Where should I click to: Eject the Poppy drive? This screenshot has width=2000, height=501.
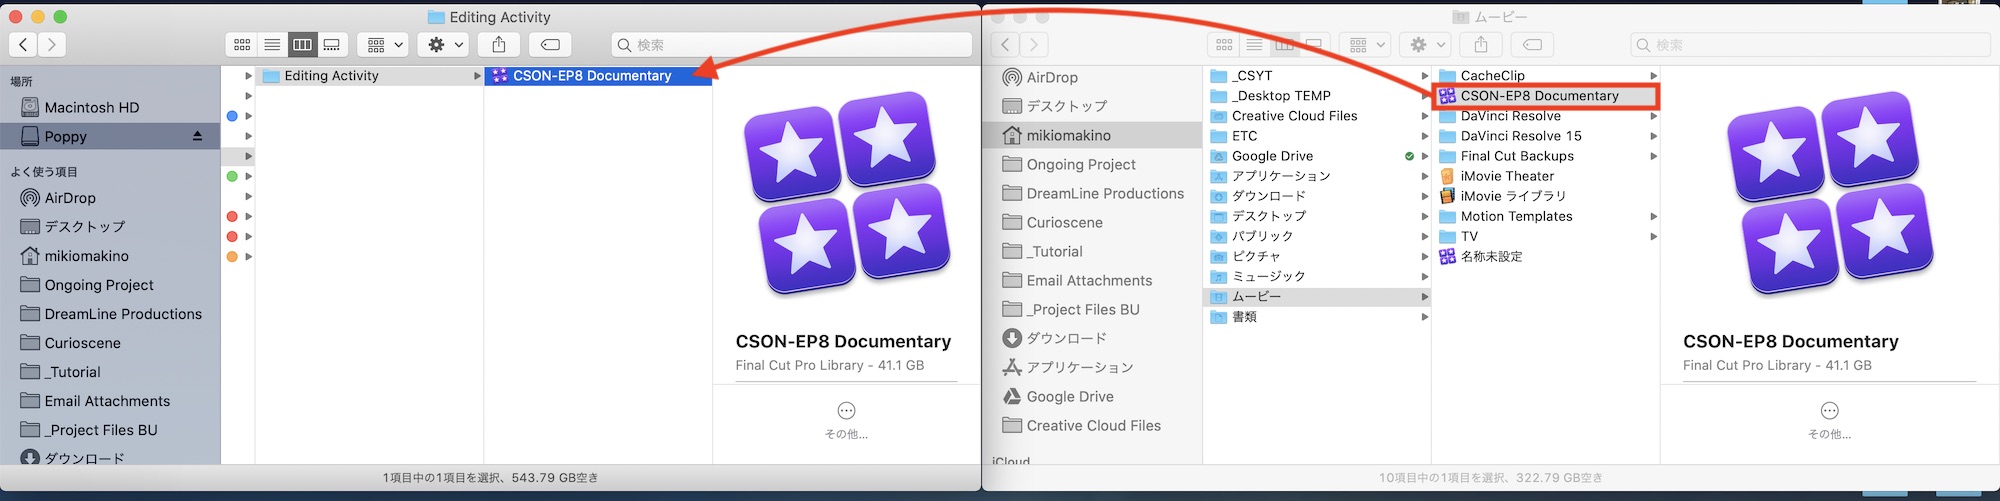point(197,136)
